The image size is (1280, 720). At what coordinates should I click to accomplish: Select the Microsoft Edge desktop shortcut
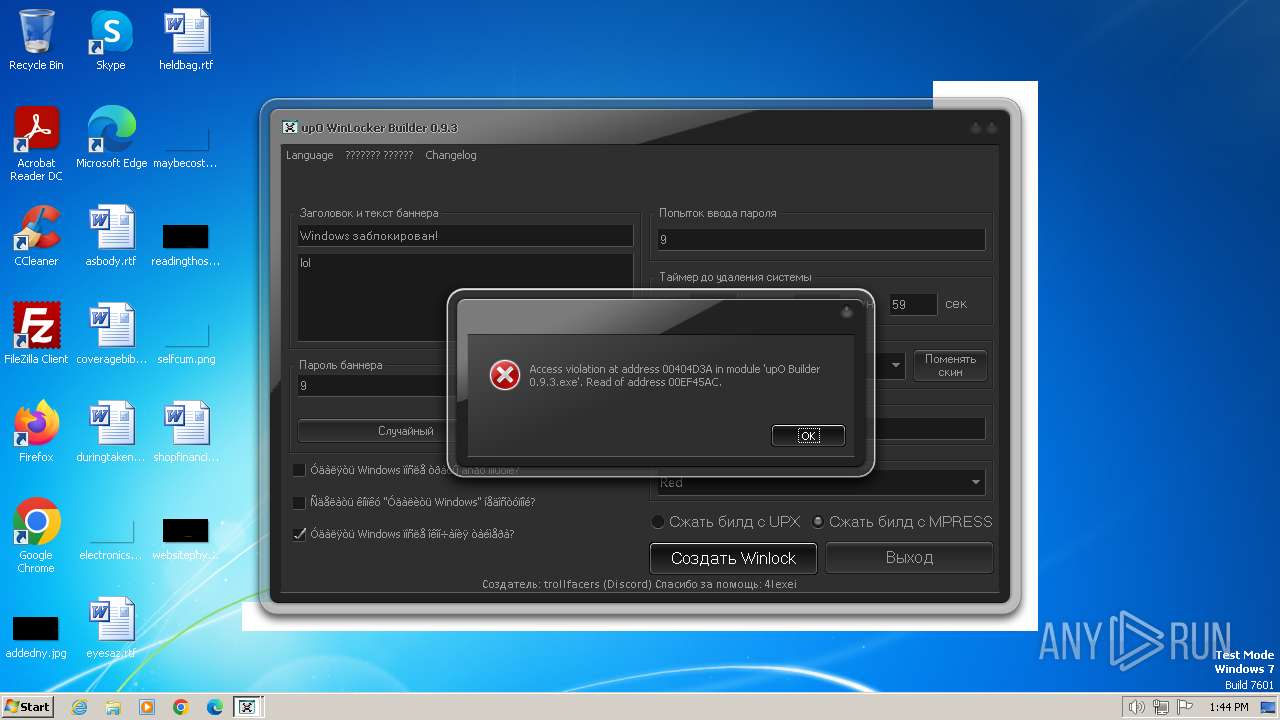tap(111, 138)
